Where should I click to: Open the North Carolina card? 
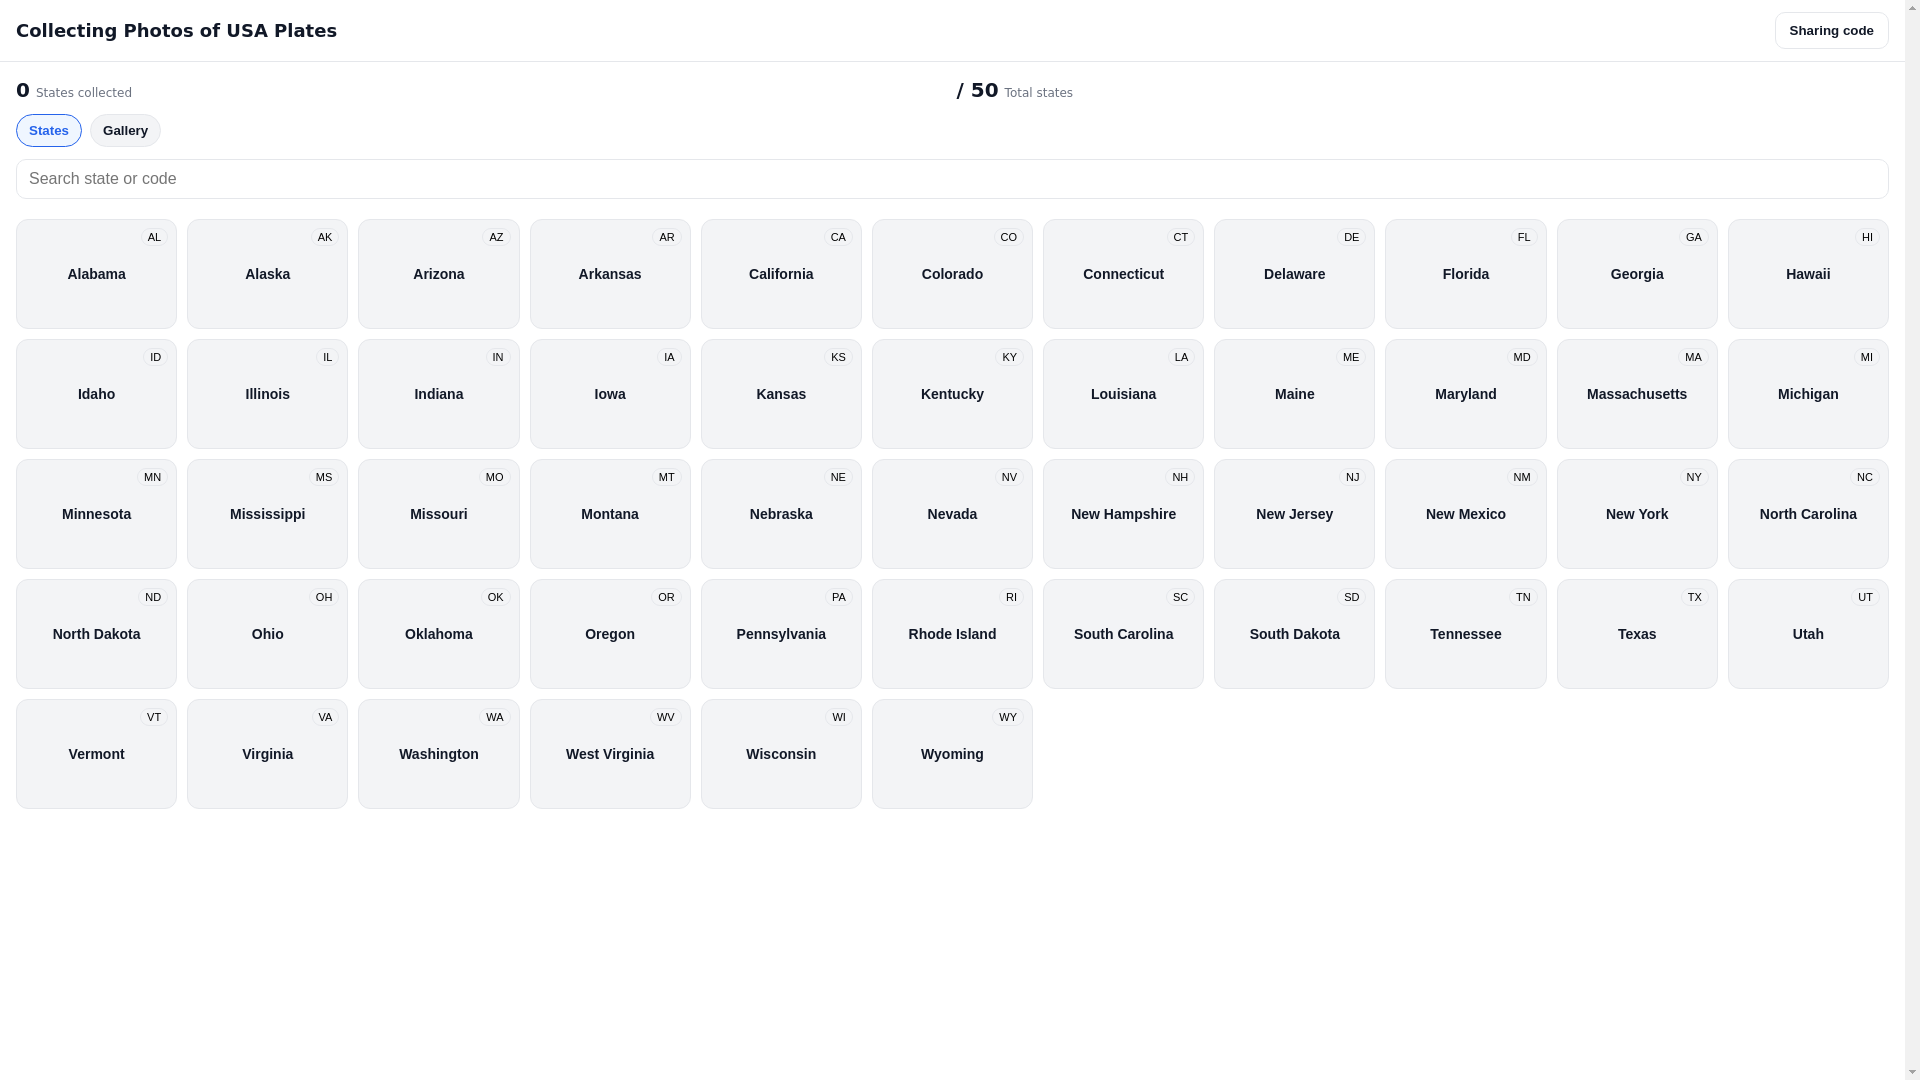[x=1808, y=514]
